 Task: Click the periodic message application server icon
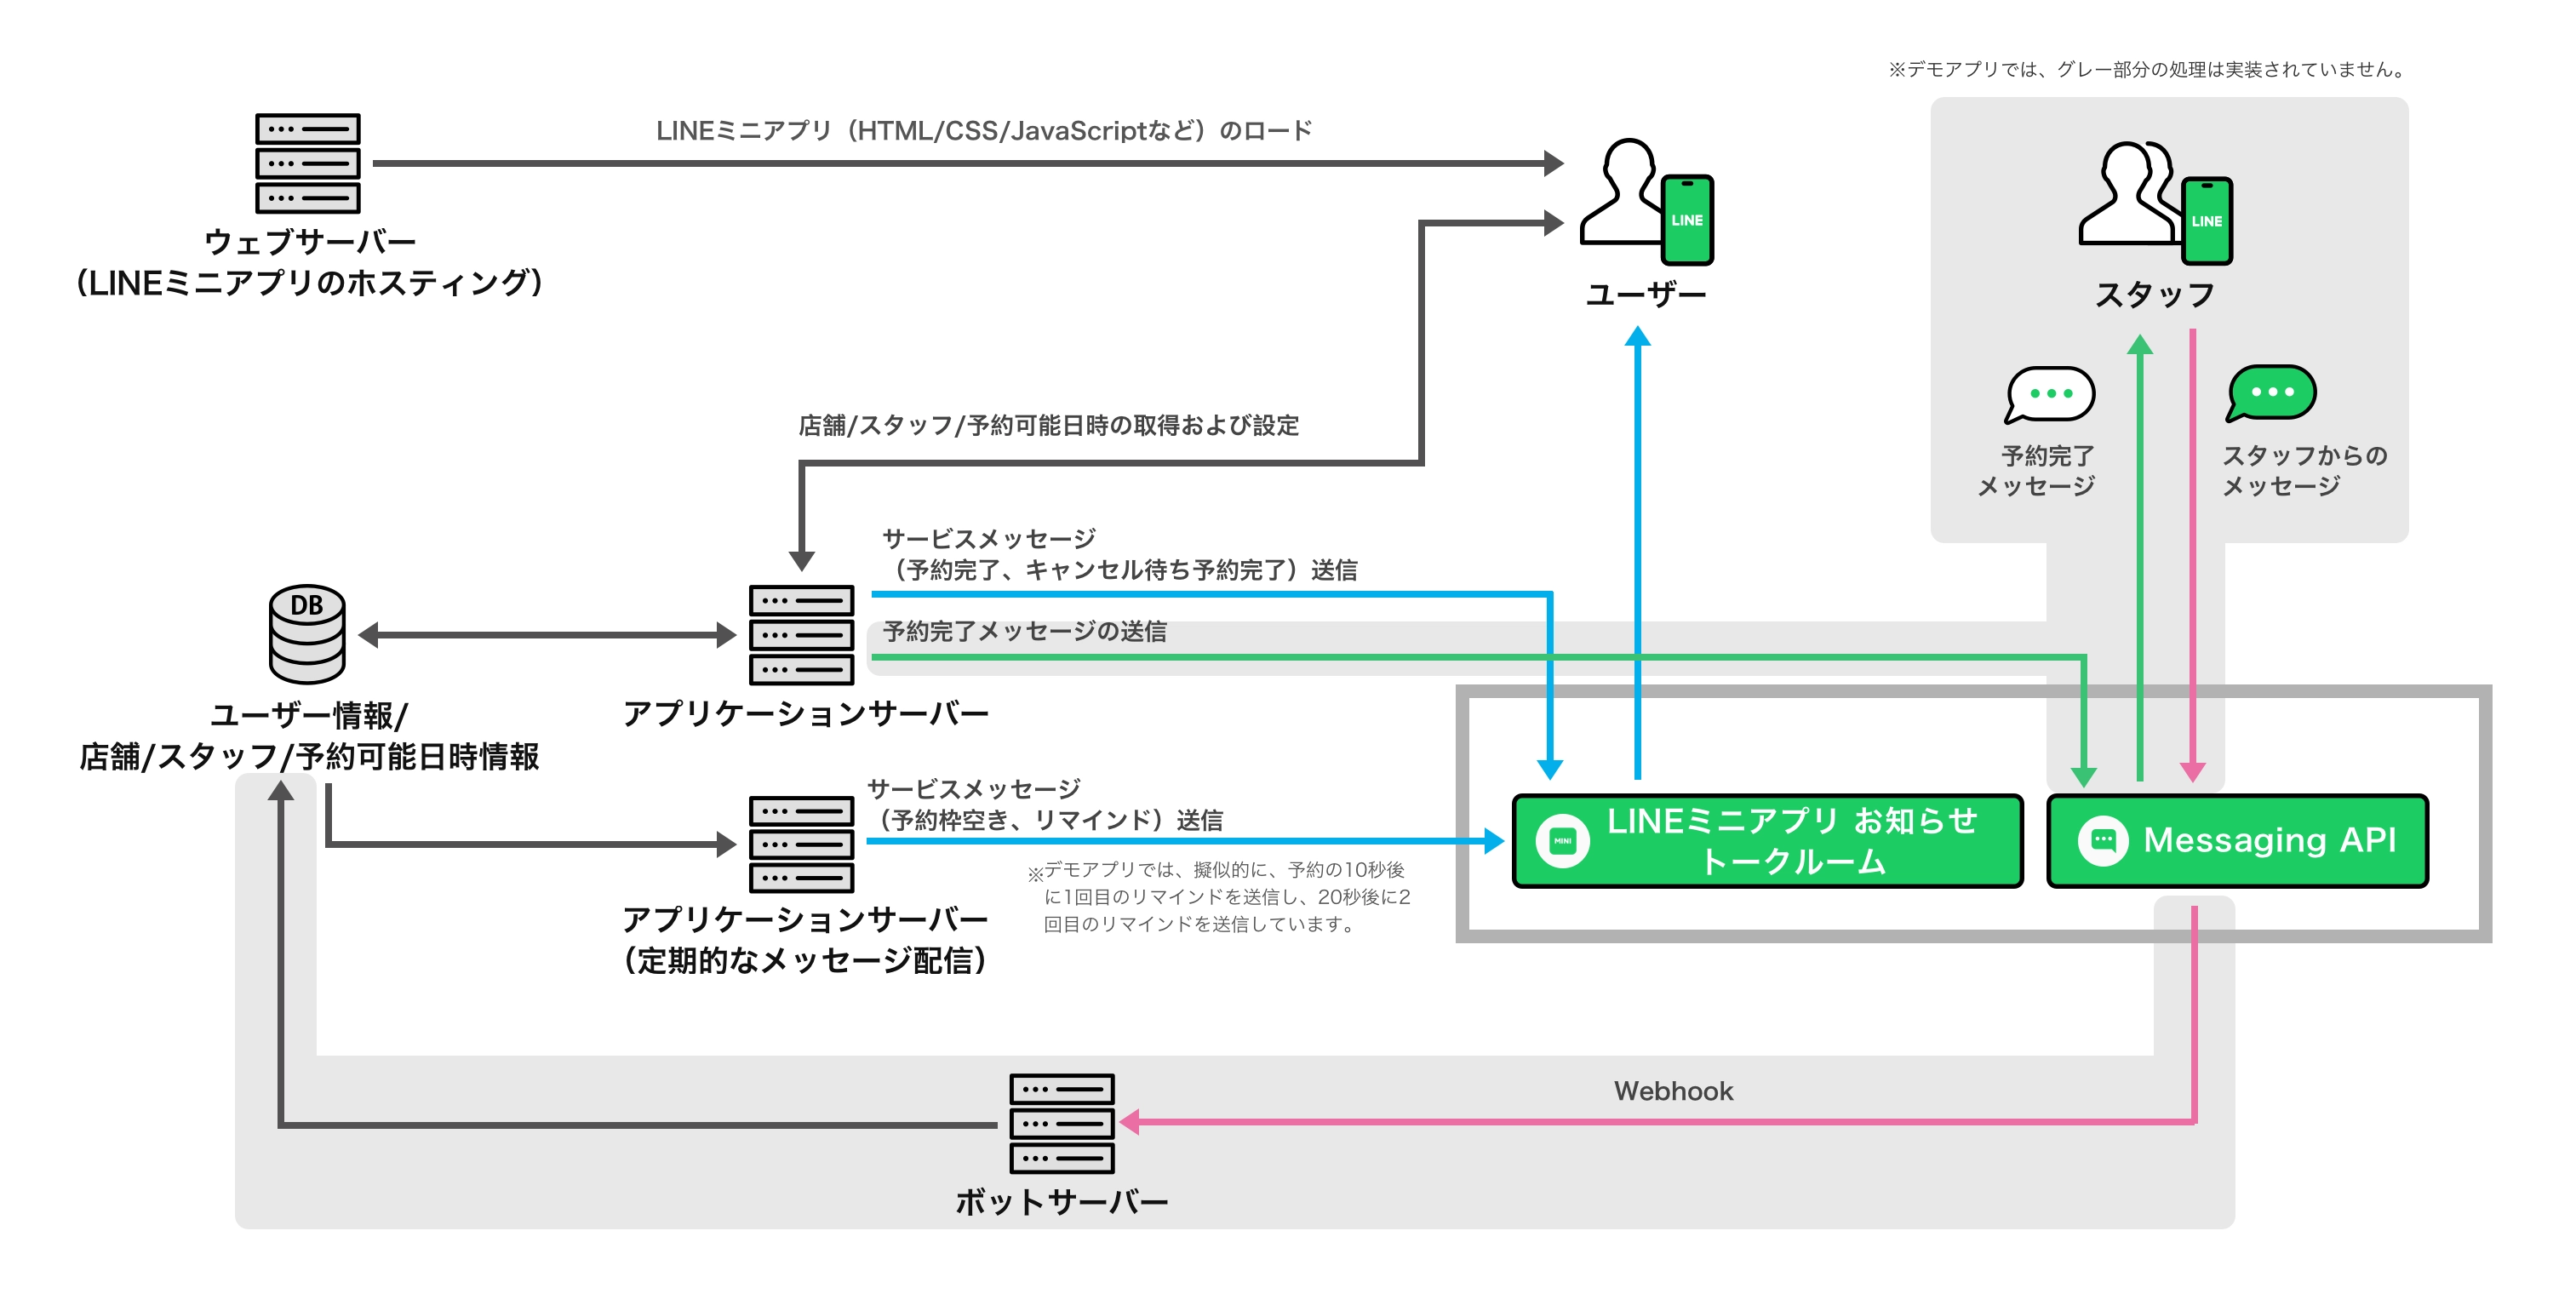coord(801,844)
